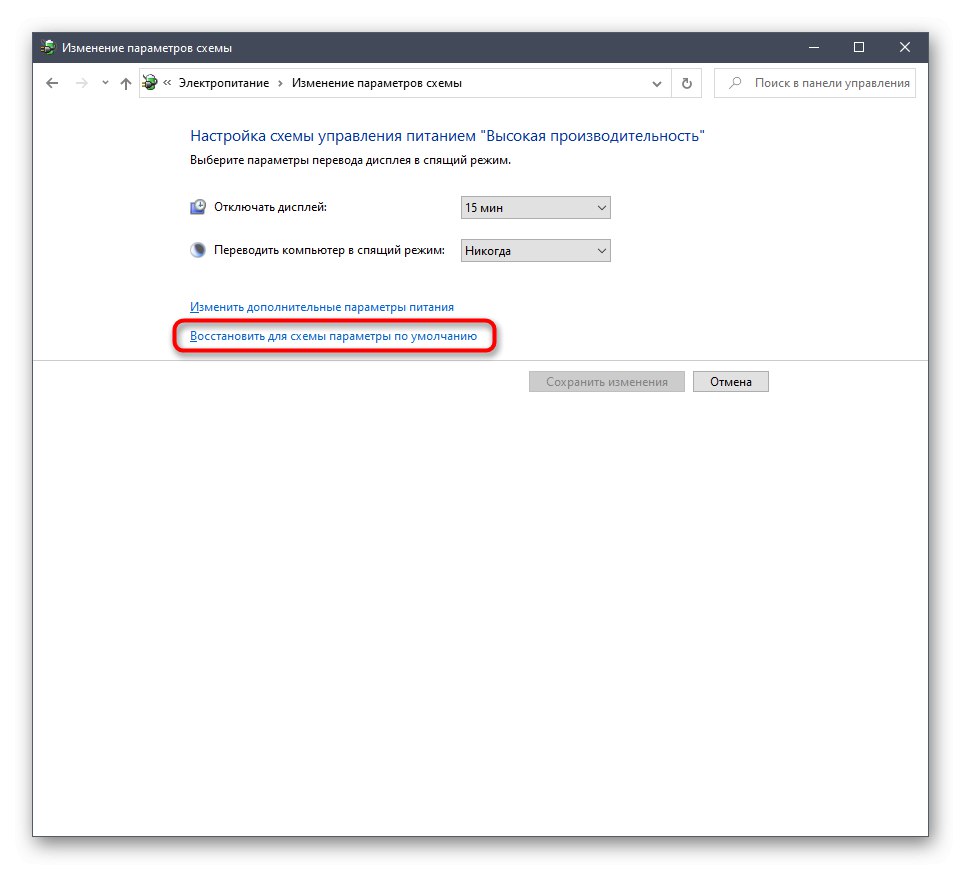The image size is (961, 869).
Task: Click the up one level arrow
Action: coord(124,83)
